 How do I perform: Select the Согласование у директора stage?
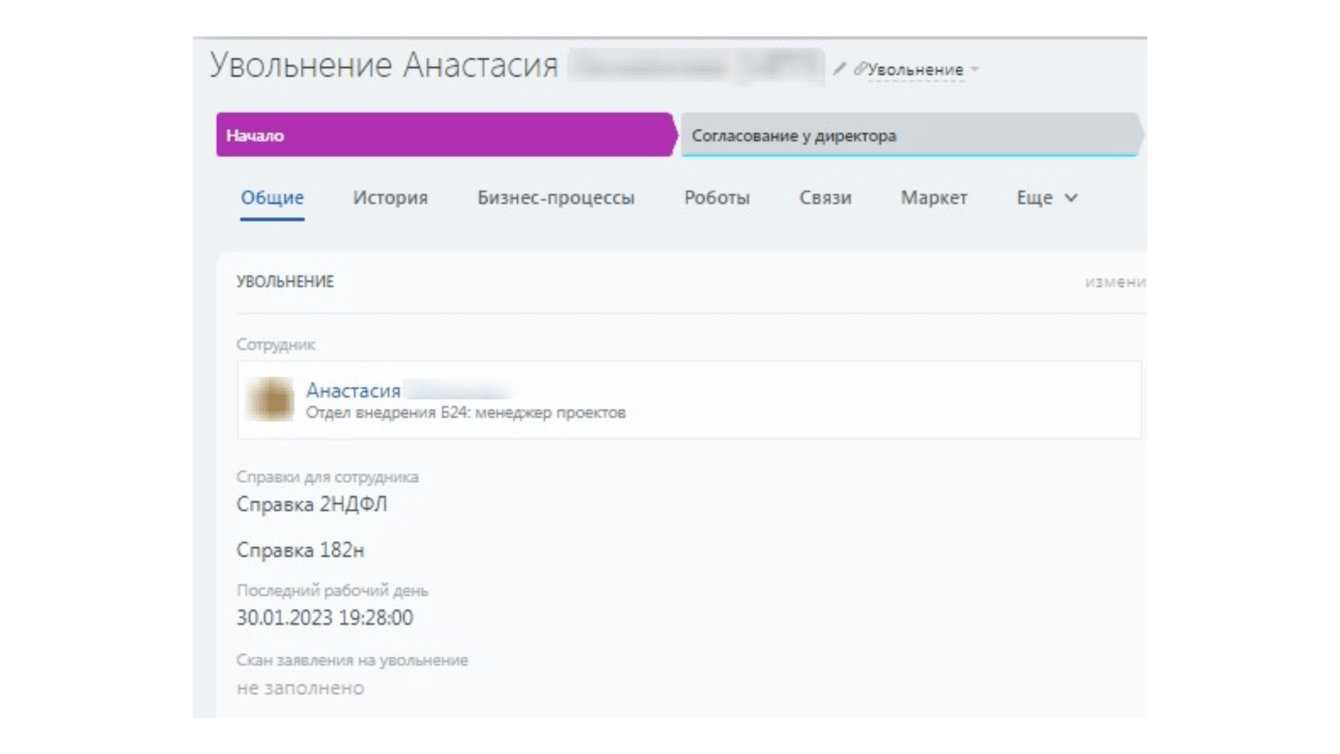(x=910, y=135)
